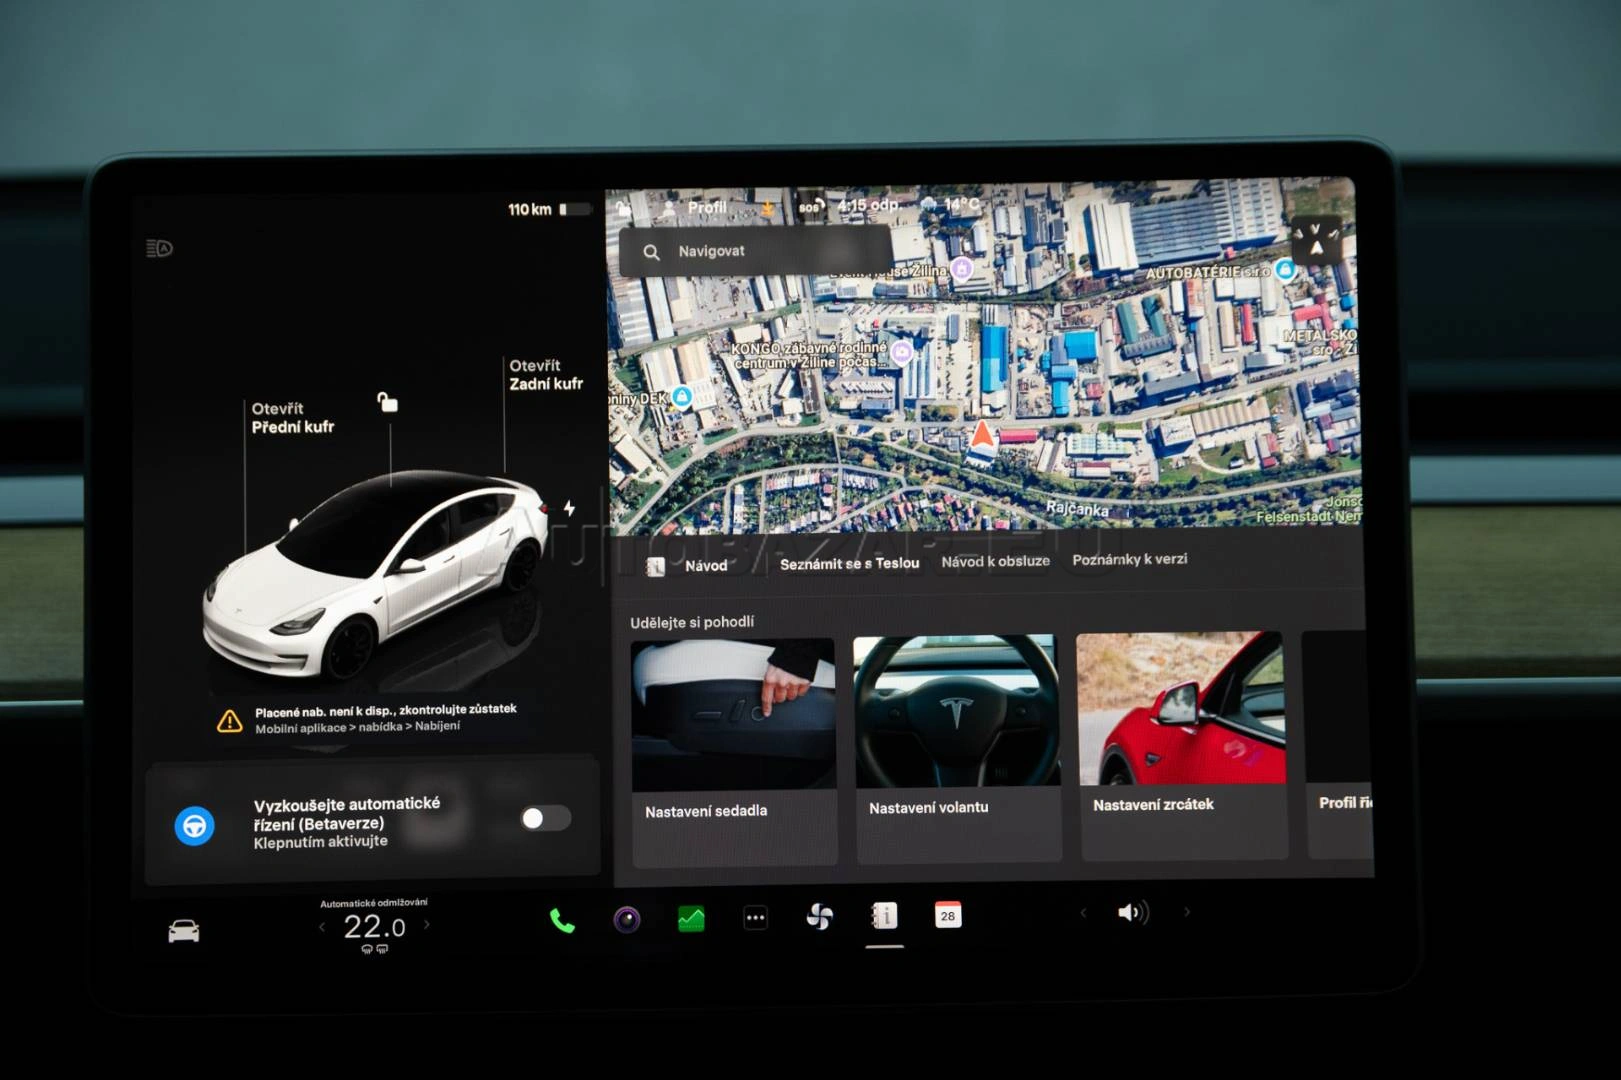Tap the Navigovat search field
The height and width of the screenshot is (1080, 1621).
pos(755,251)
